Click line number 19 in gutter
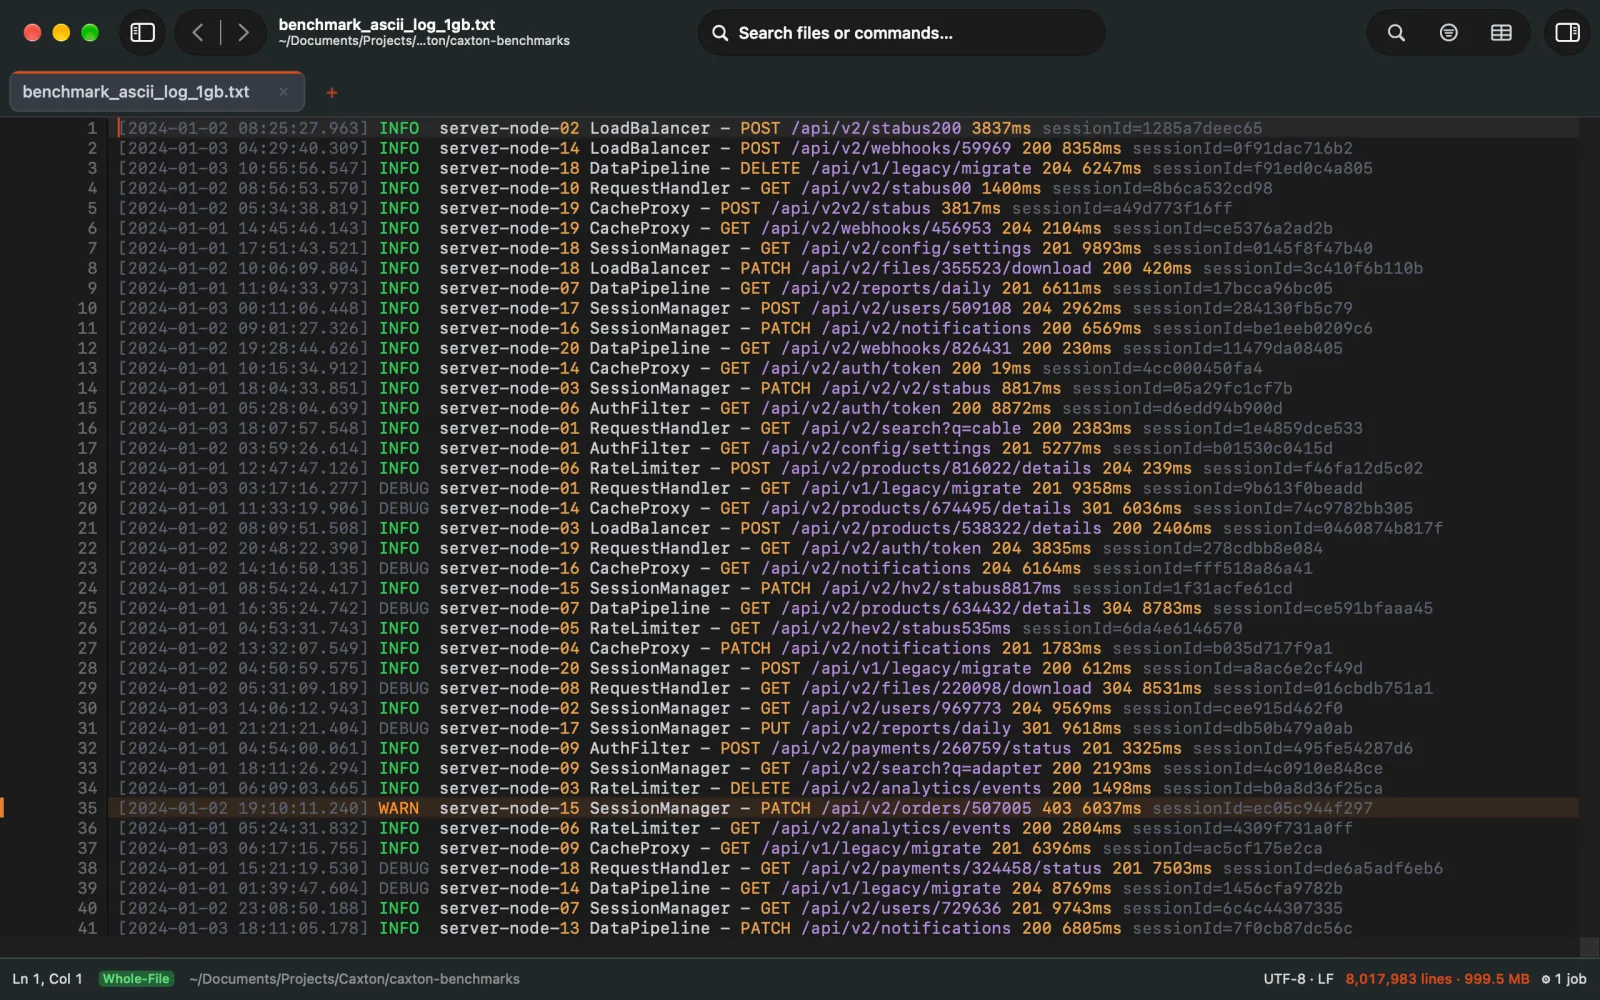Screen dimensions: 1600x1000 [x=88, y=488]
